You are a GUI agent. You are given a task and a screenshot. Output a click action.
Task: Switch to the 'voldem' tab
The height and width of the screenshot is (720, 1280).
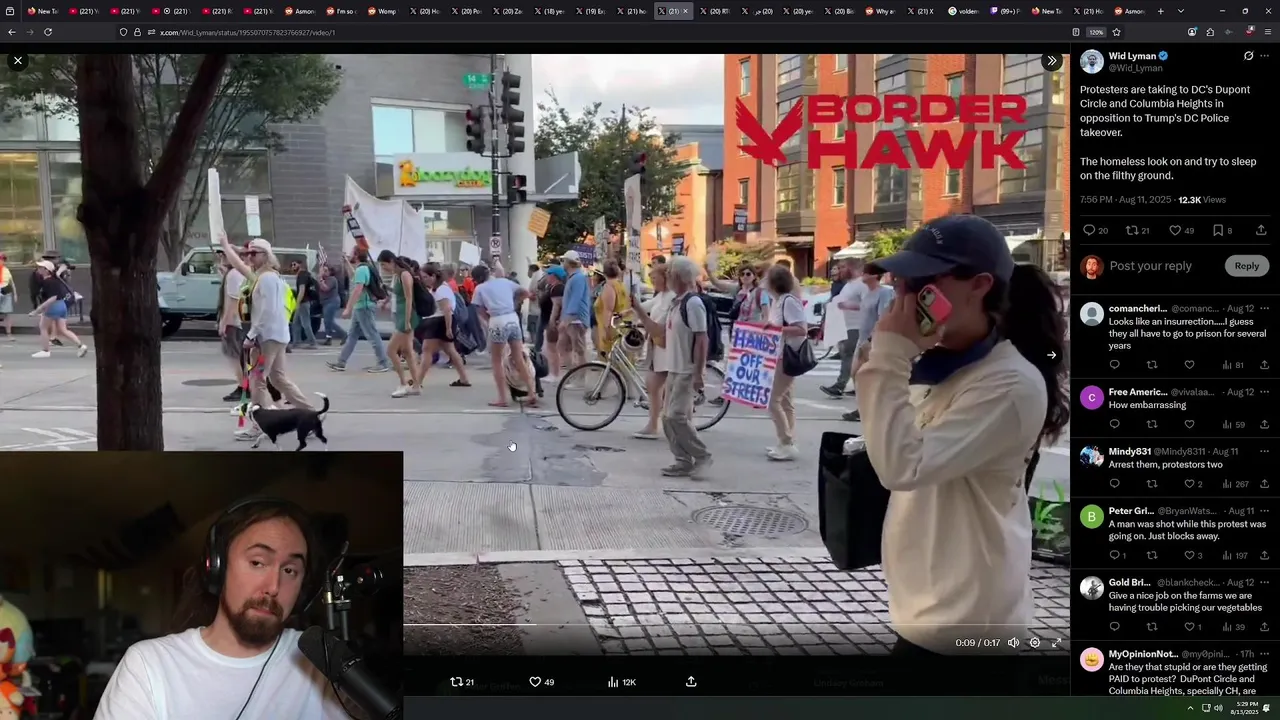[x=963, y=11]
